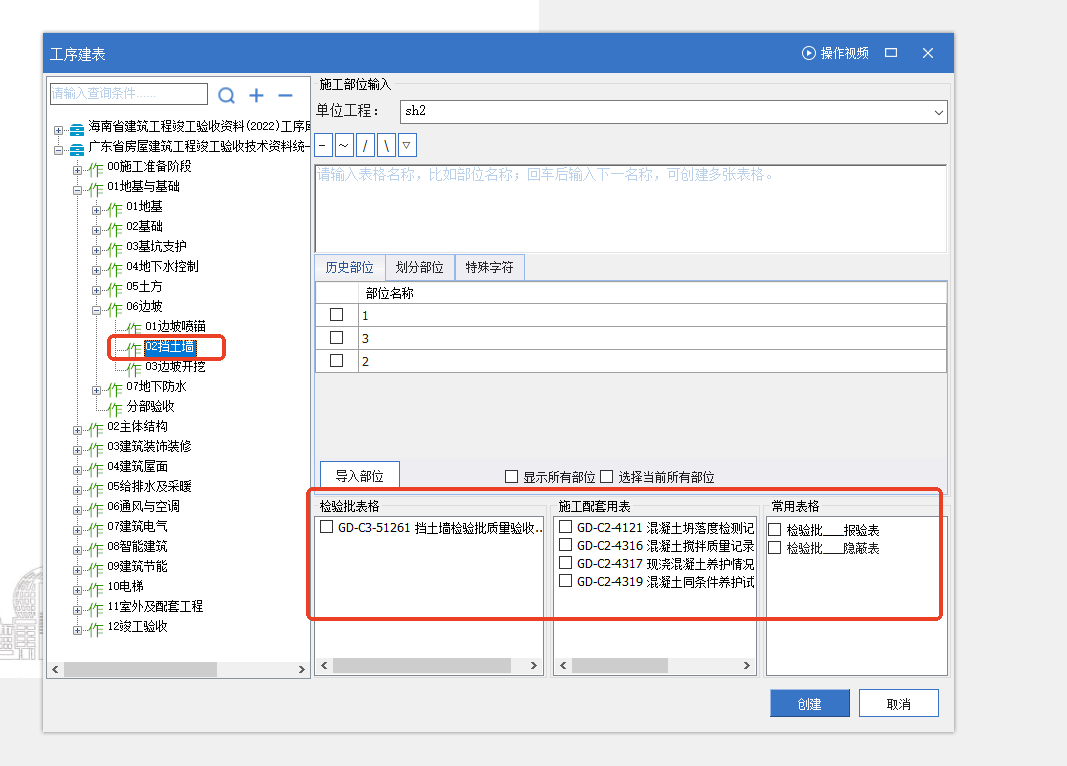Image resolution: width=1067 pixels, height=766 pixels.
Task: Click the 导入部位 button
Action: pos(359,476)
